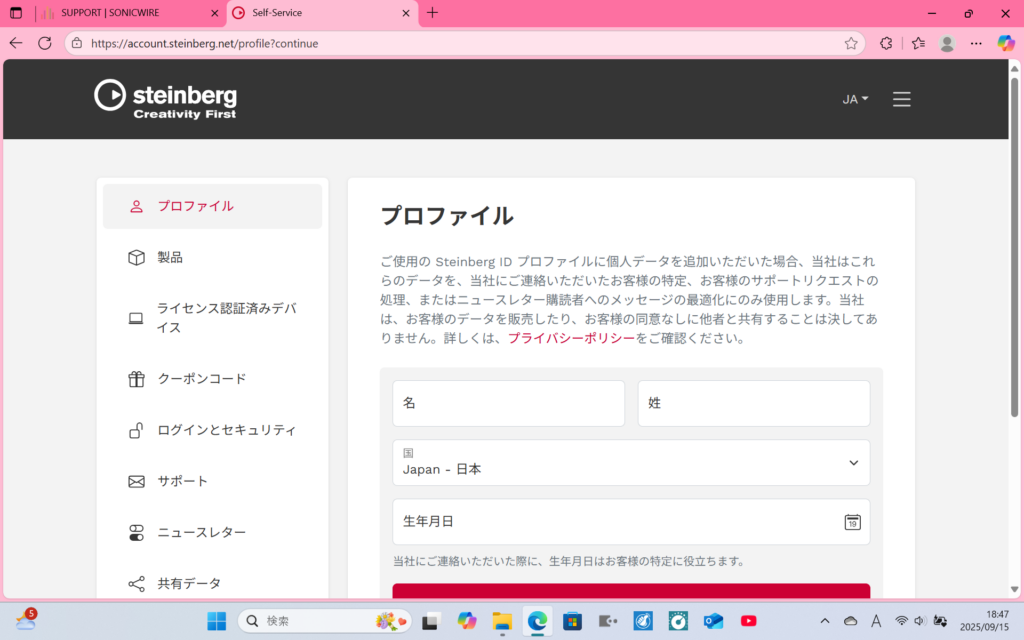Click the 名 first name field

(x=508, y=403)
